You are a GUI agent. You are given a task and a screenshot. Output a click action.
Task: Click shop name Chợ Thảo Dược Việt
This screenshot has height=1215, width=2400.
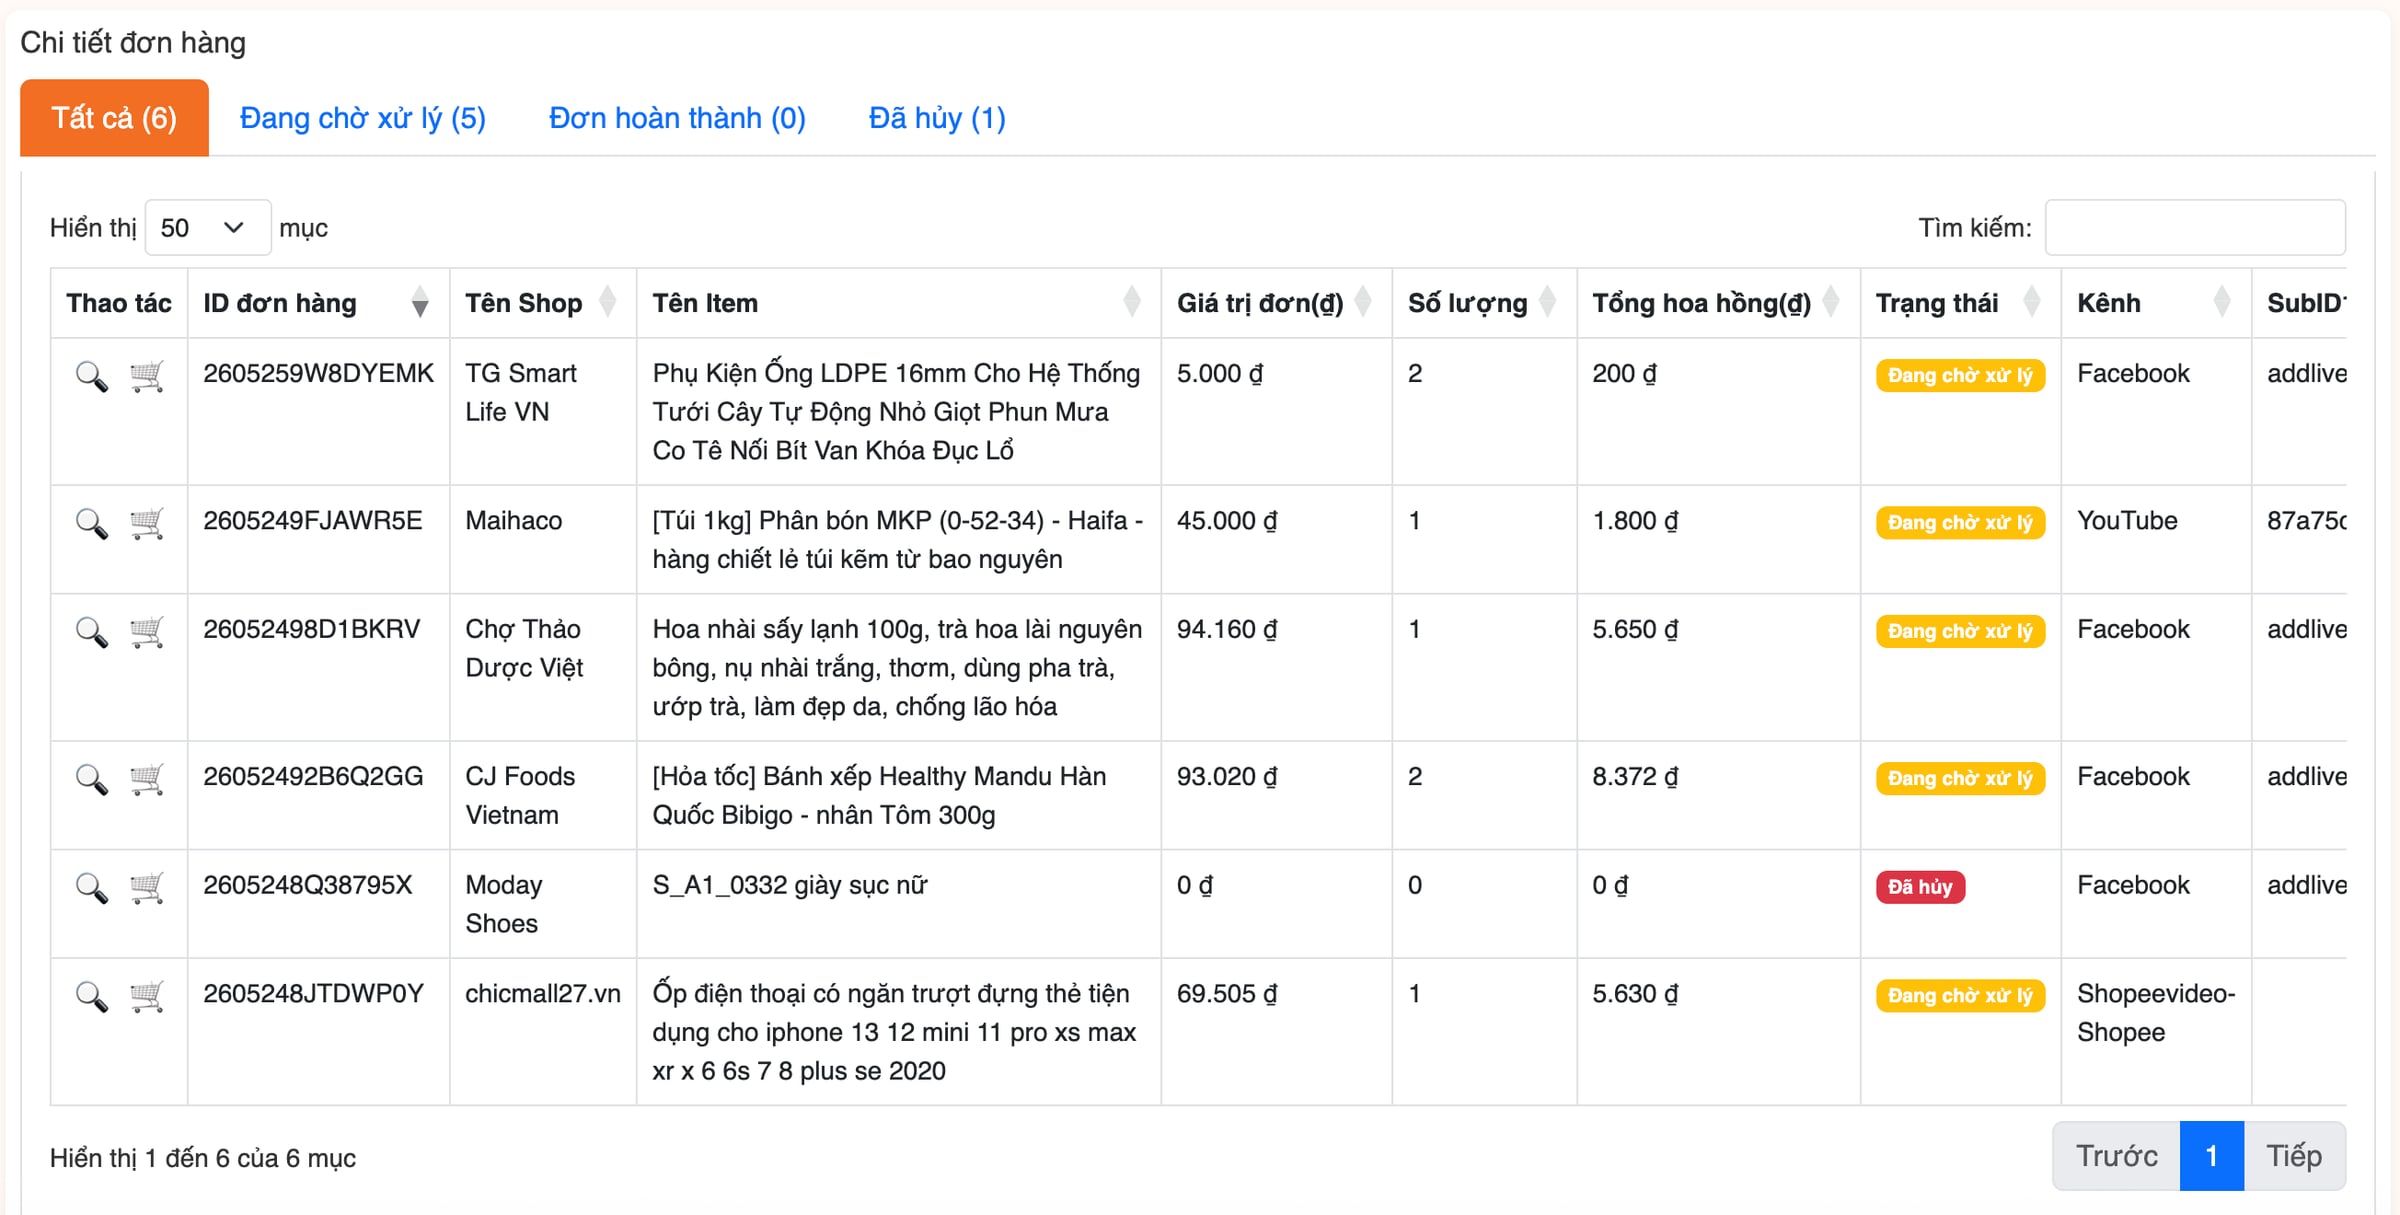524,648
